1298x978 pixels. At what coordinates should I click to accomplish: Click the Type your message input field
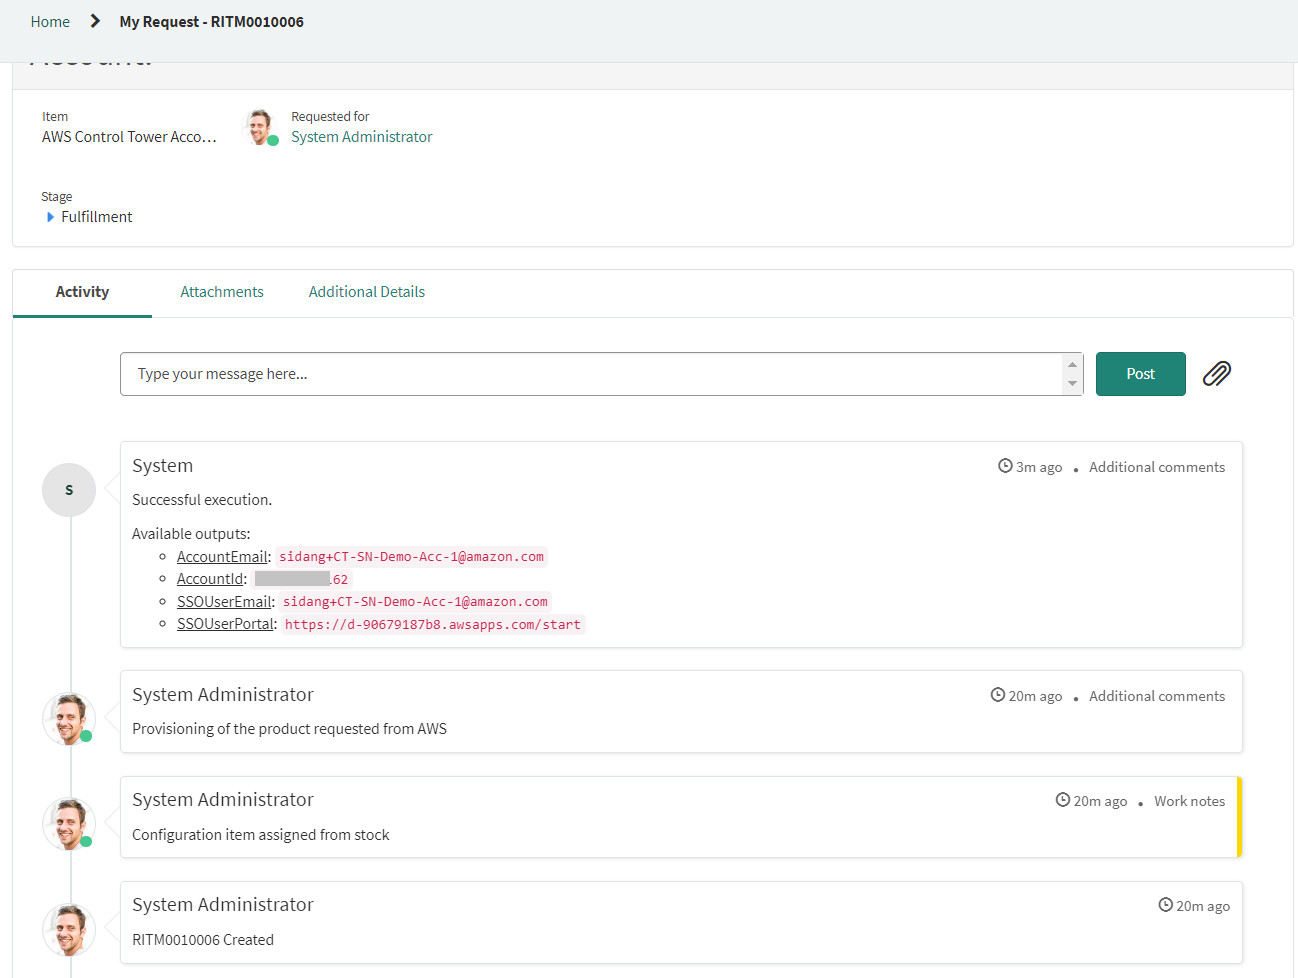tap(400, 373)
